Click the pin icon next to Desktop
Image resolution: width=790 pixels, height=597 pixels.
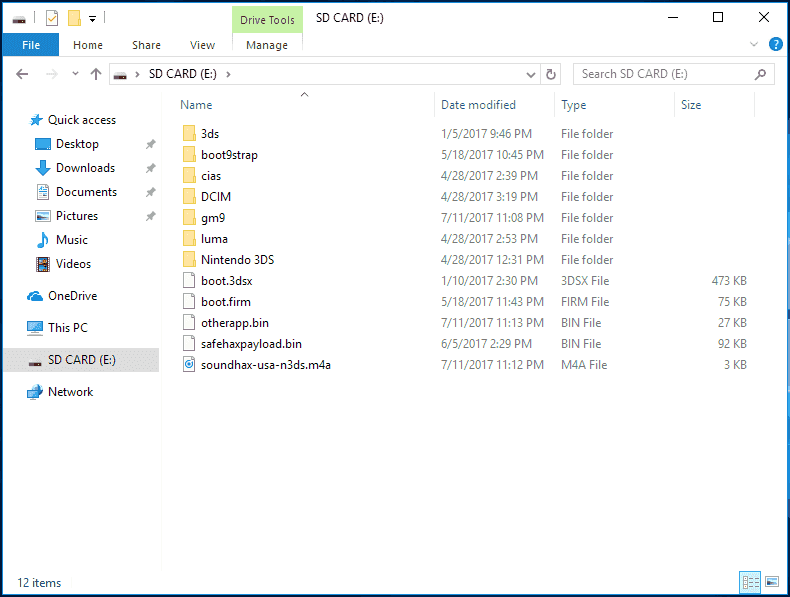click(x=150, y=144)
